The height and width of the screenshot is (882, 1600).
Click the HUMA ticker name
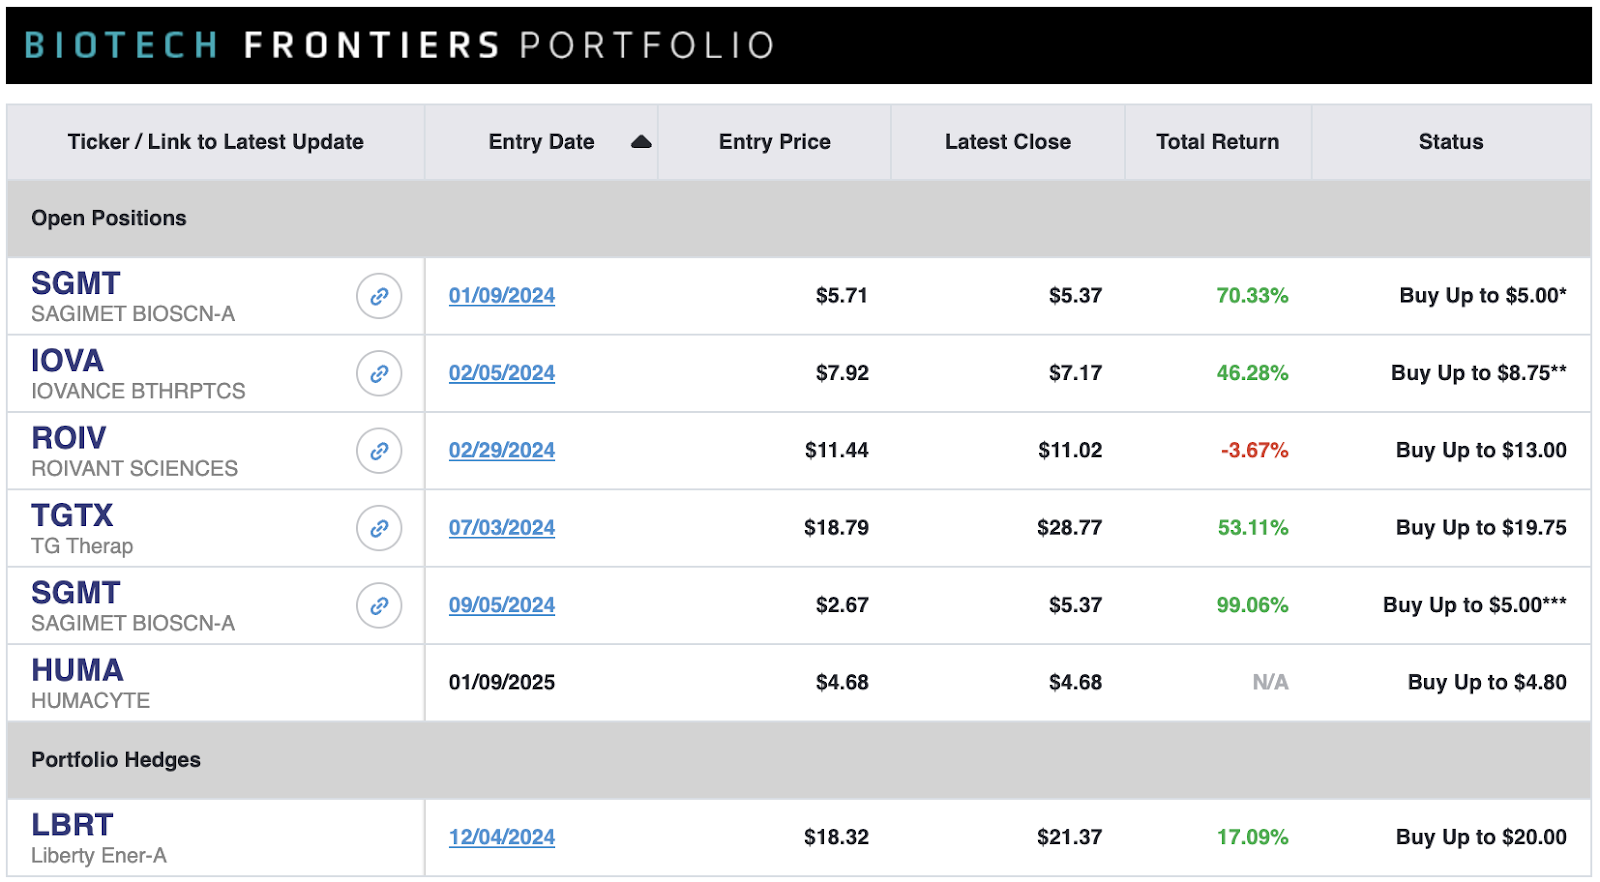pyautogui.click(x=77, y=670)
